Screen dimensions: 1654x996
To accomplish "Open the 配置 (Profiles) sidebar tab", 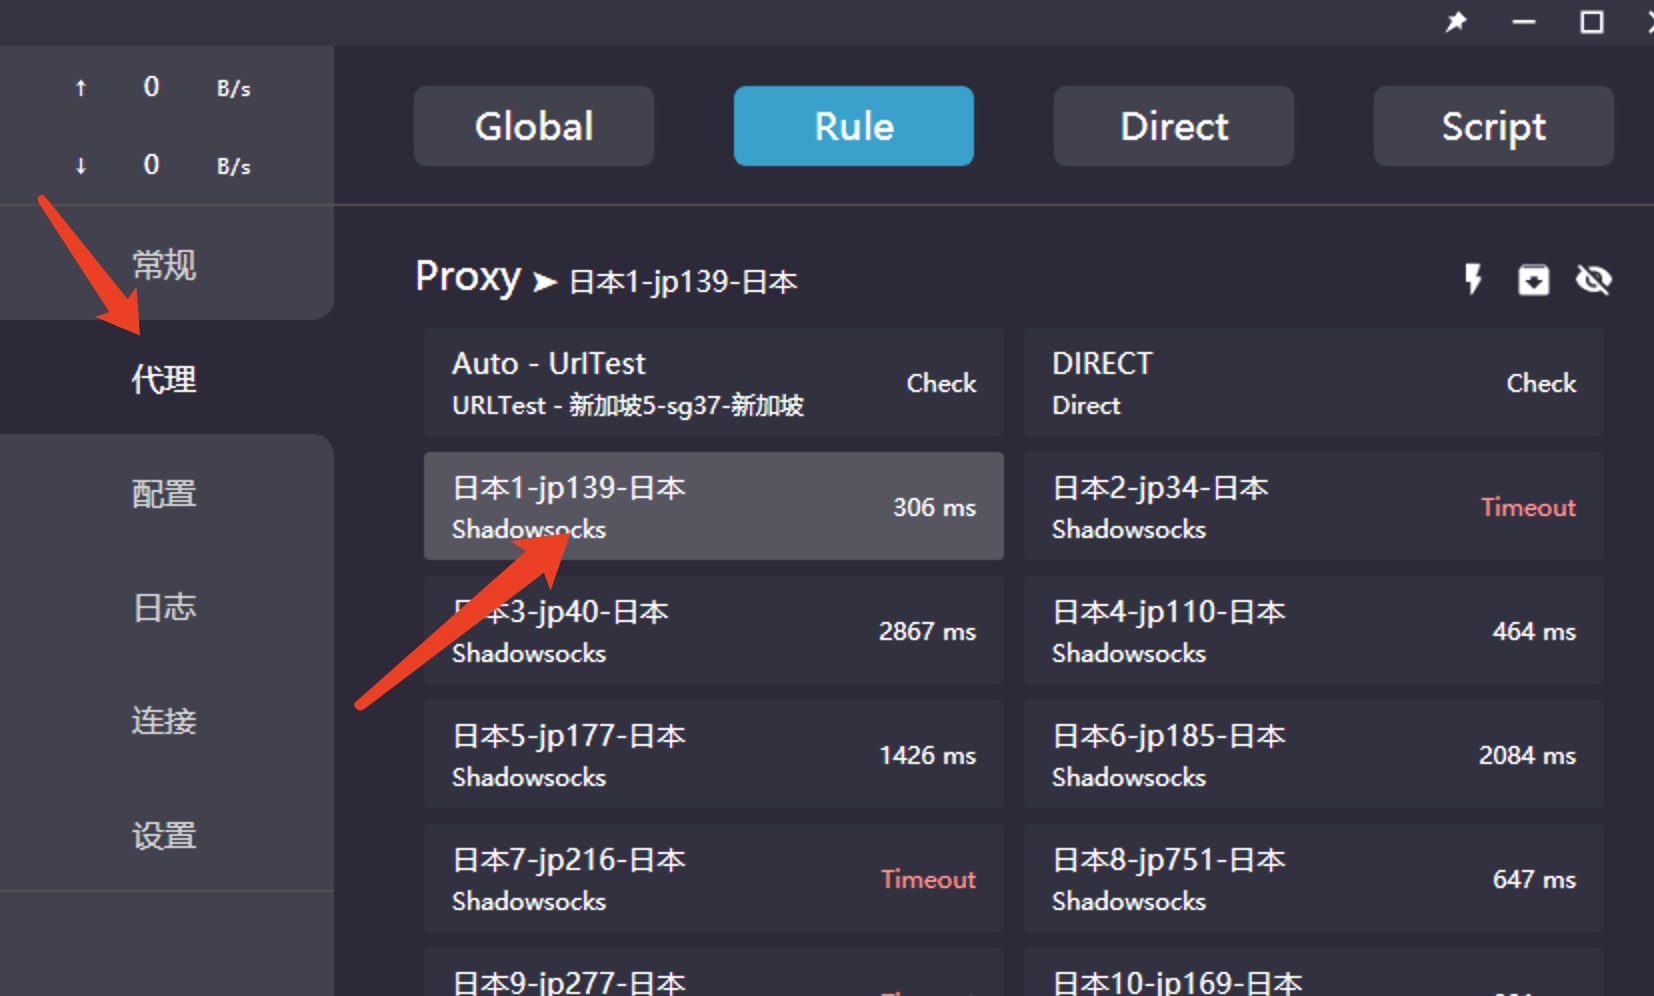I will pyautogui.click(x=164, y=493).
